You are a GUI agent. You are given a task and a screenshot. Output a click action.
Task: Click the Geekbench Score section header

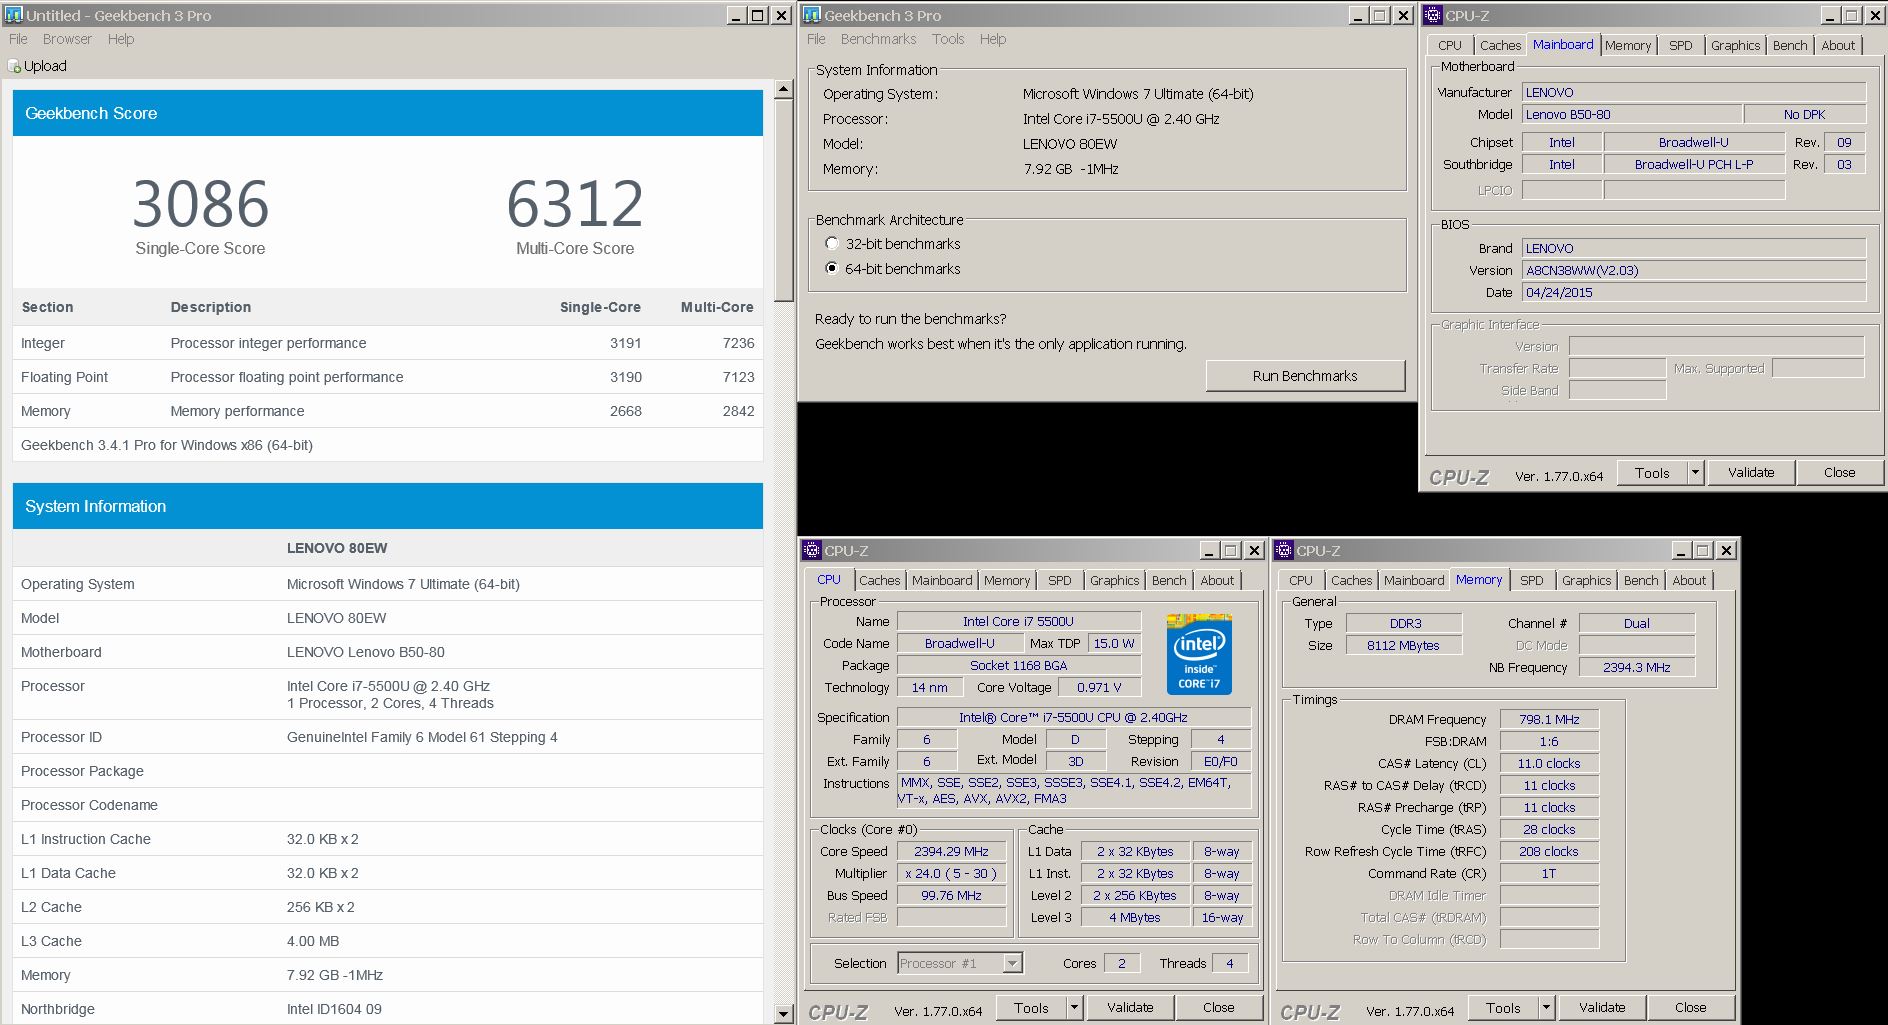[388, 113]
